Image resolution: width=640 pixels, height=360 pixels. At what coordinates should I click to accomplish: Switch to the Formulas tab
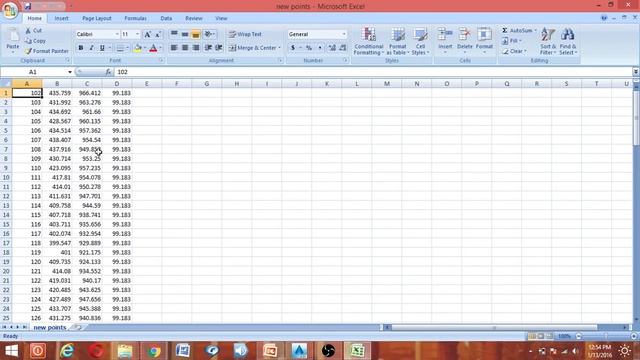click(x=136, y=18)
